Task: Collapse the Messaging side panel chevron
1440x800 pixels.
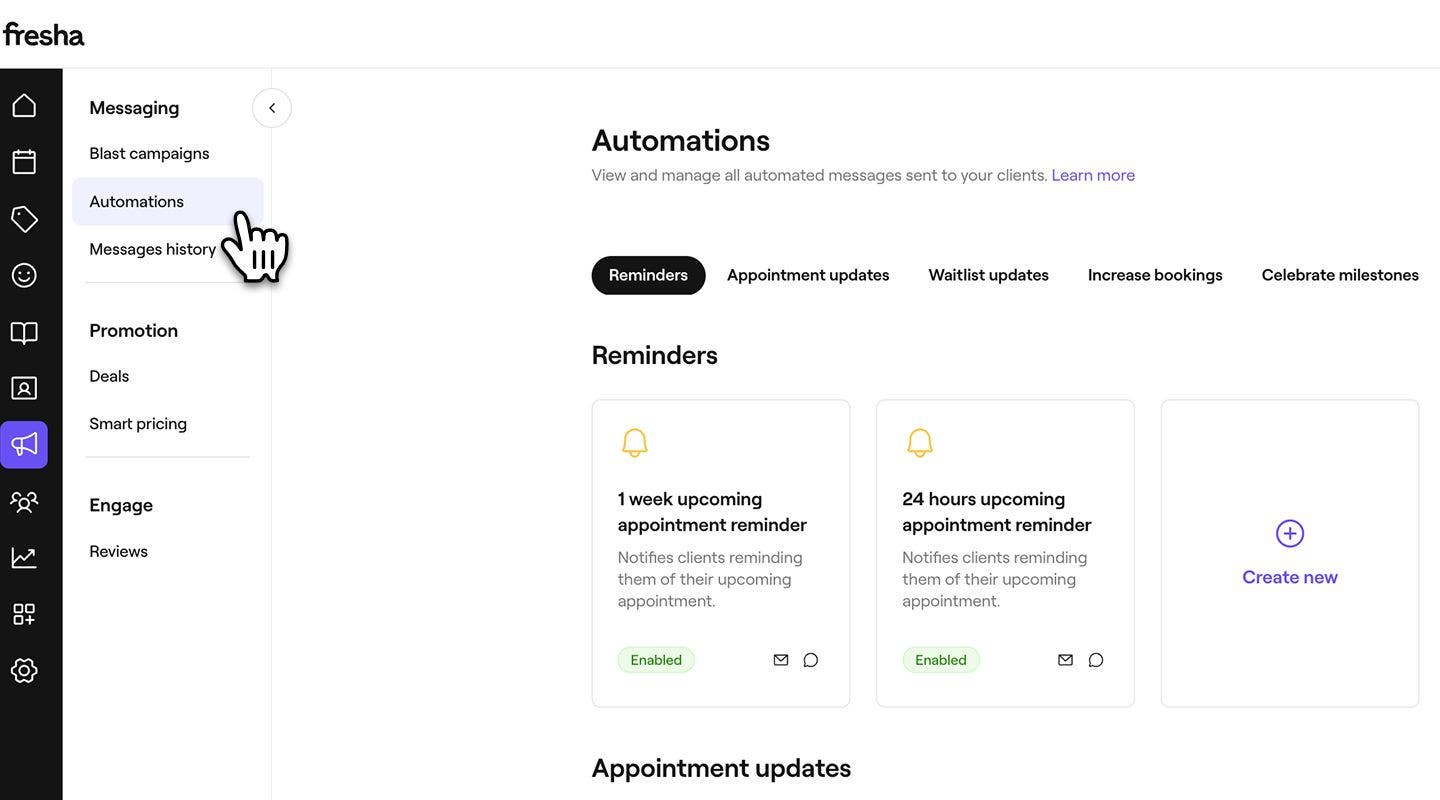Action: (x=272, y=108)
